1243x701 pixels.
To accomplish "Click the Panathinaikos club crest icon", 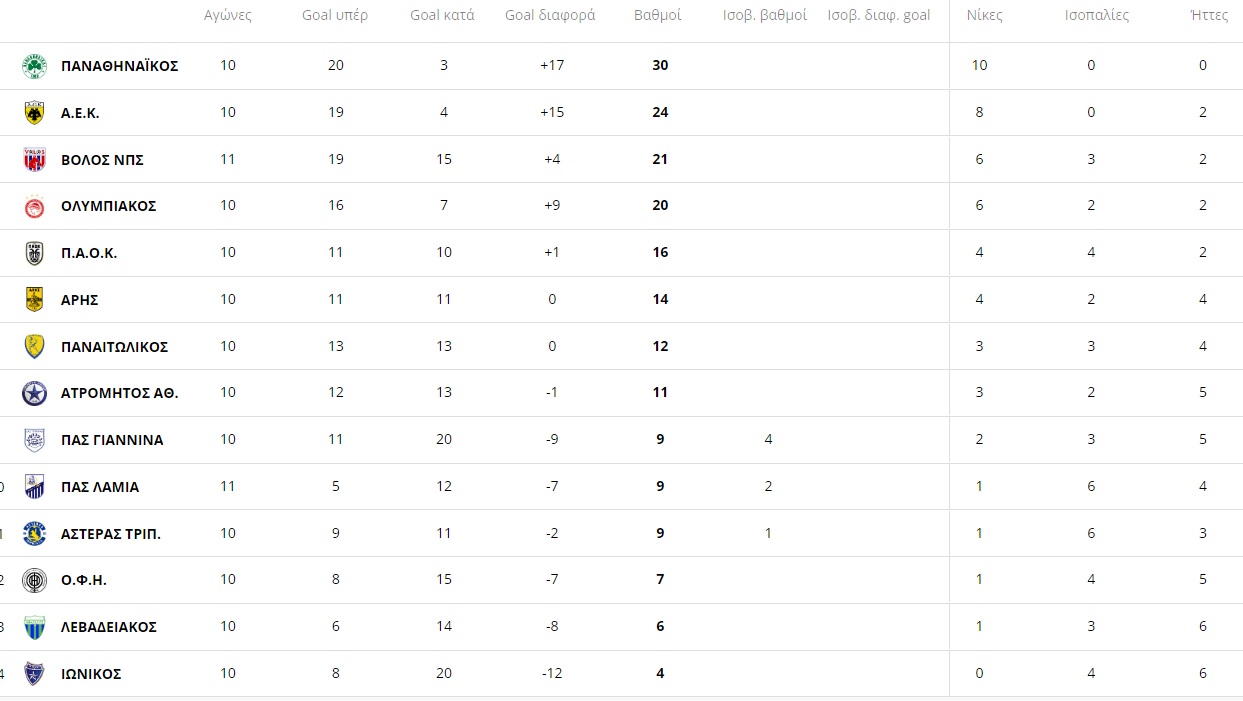I will point(35,66).
